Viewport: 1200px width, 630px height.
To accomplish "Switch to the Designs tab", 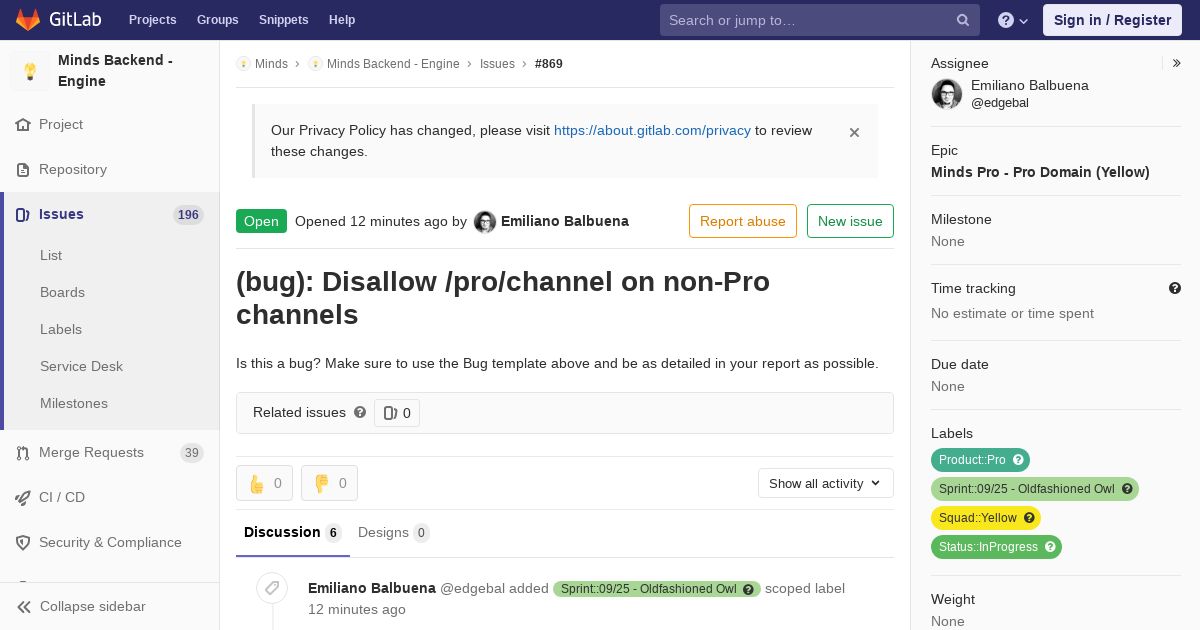I will (x=393, y=533).
